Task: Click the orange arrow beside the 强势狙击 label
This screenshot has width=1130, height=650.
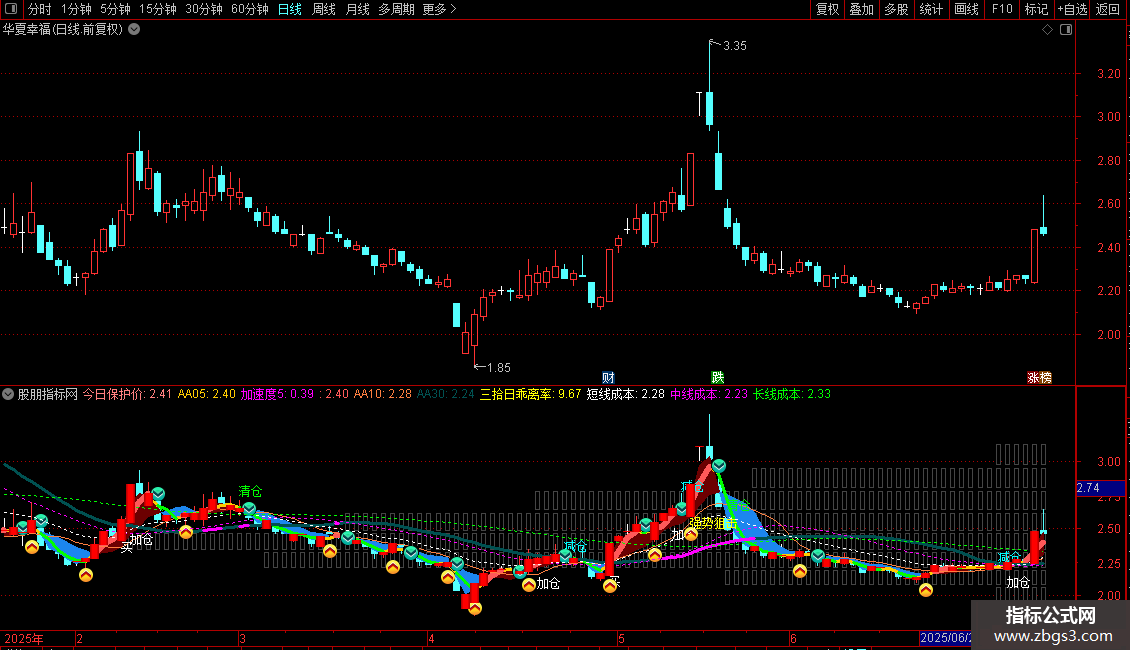Action: pos(690,535)
